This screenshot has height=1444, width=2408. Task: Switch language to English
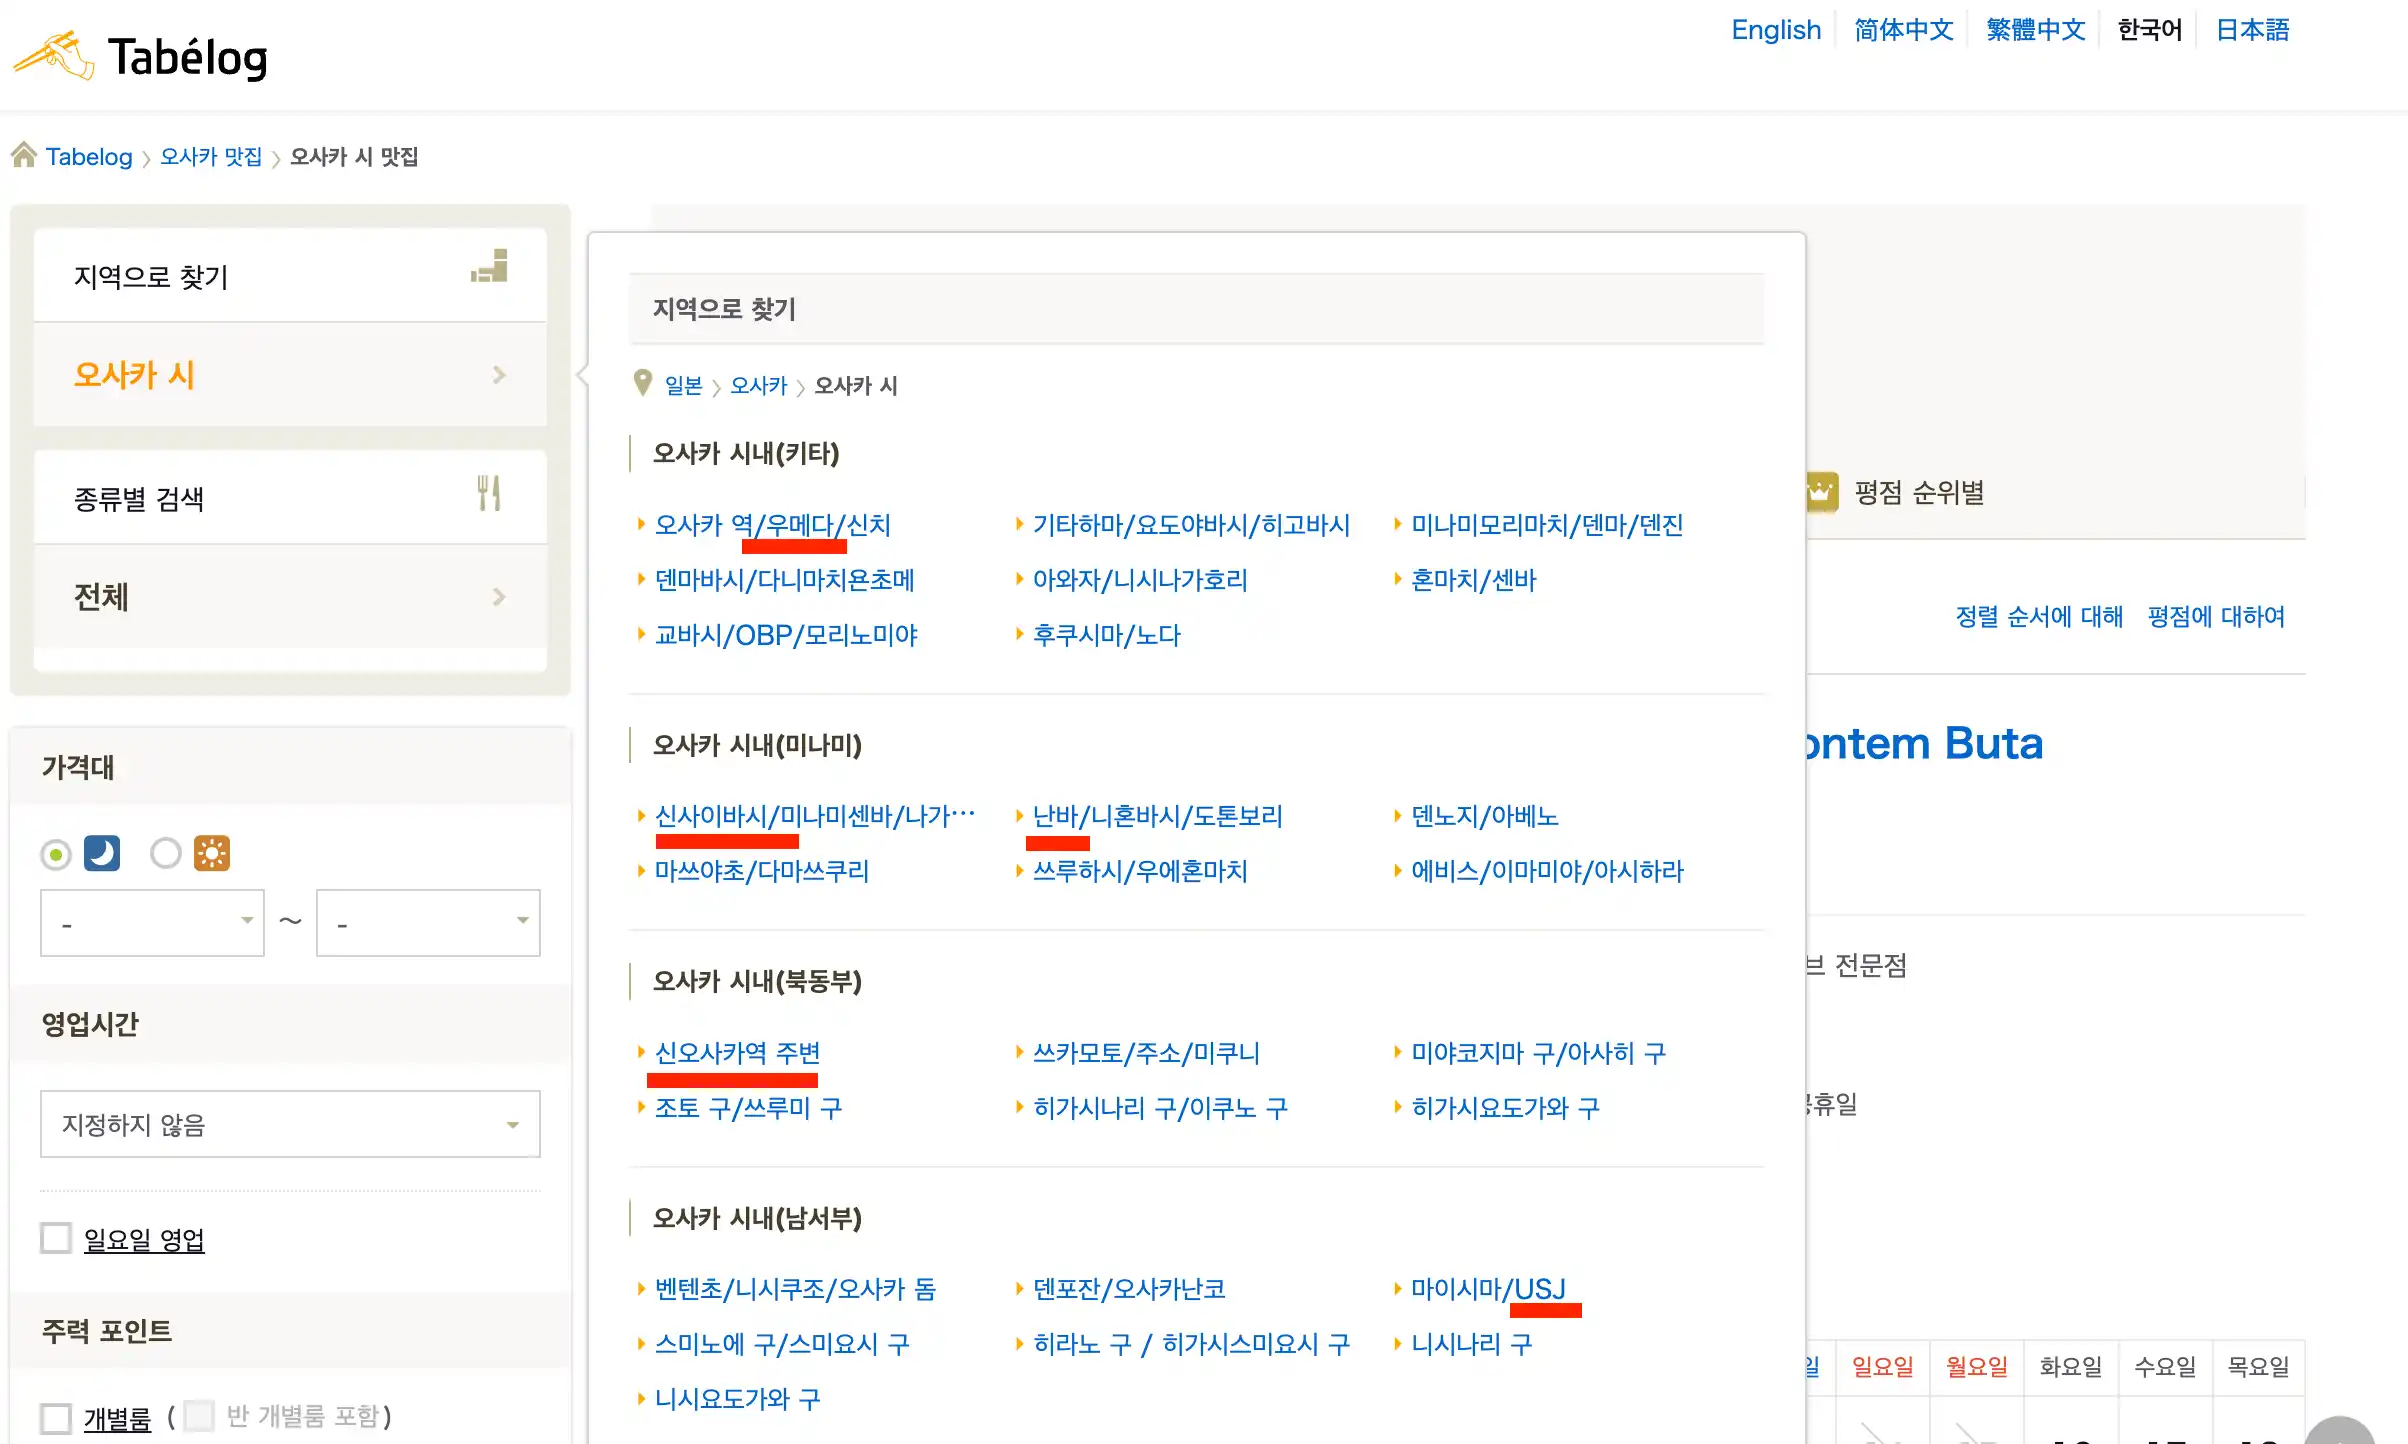[x=1776, y=30]
